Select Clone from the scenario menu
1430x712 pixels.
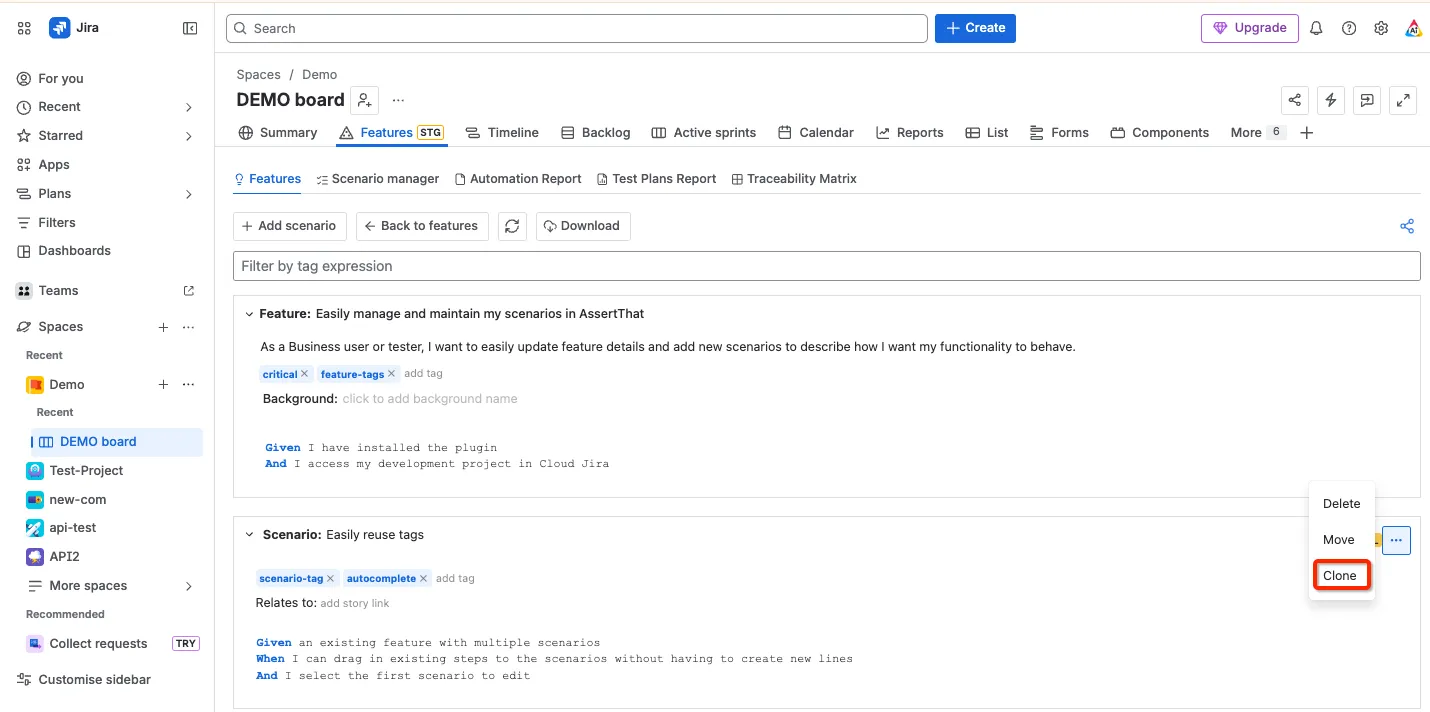click(1340, 576)
